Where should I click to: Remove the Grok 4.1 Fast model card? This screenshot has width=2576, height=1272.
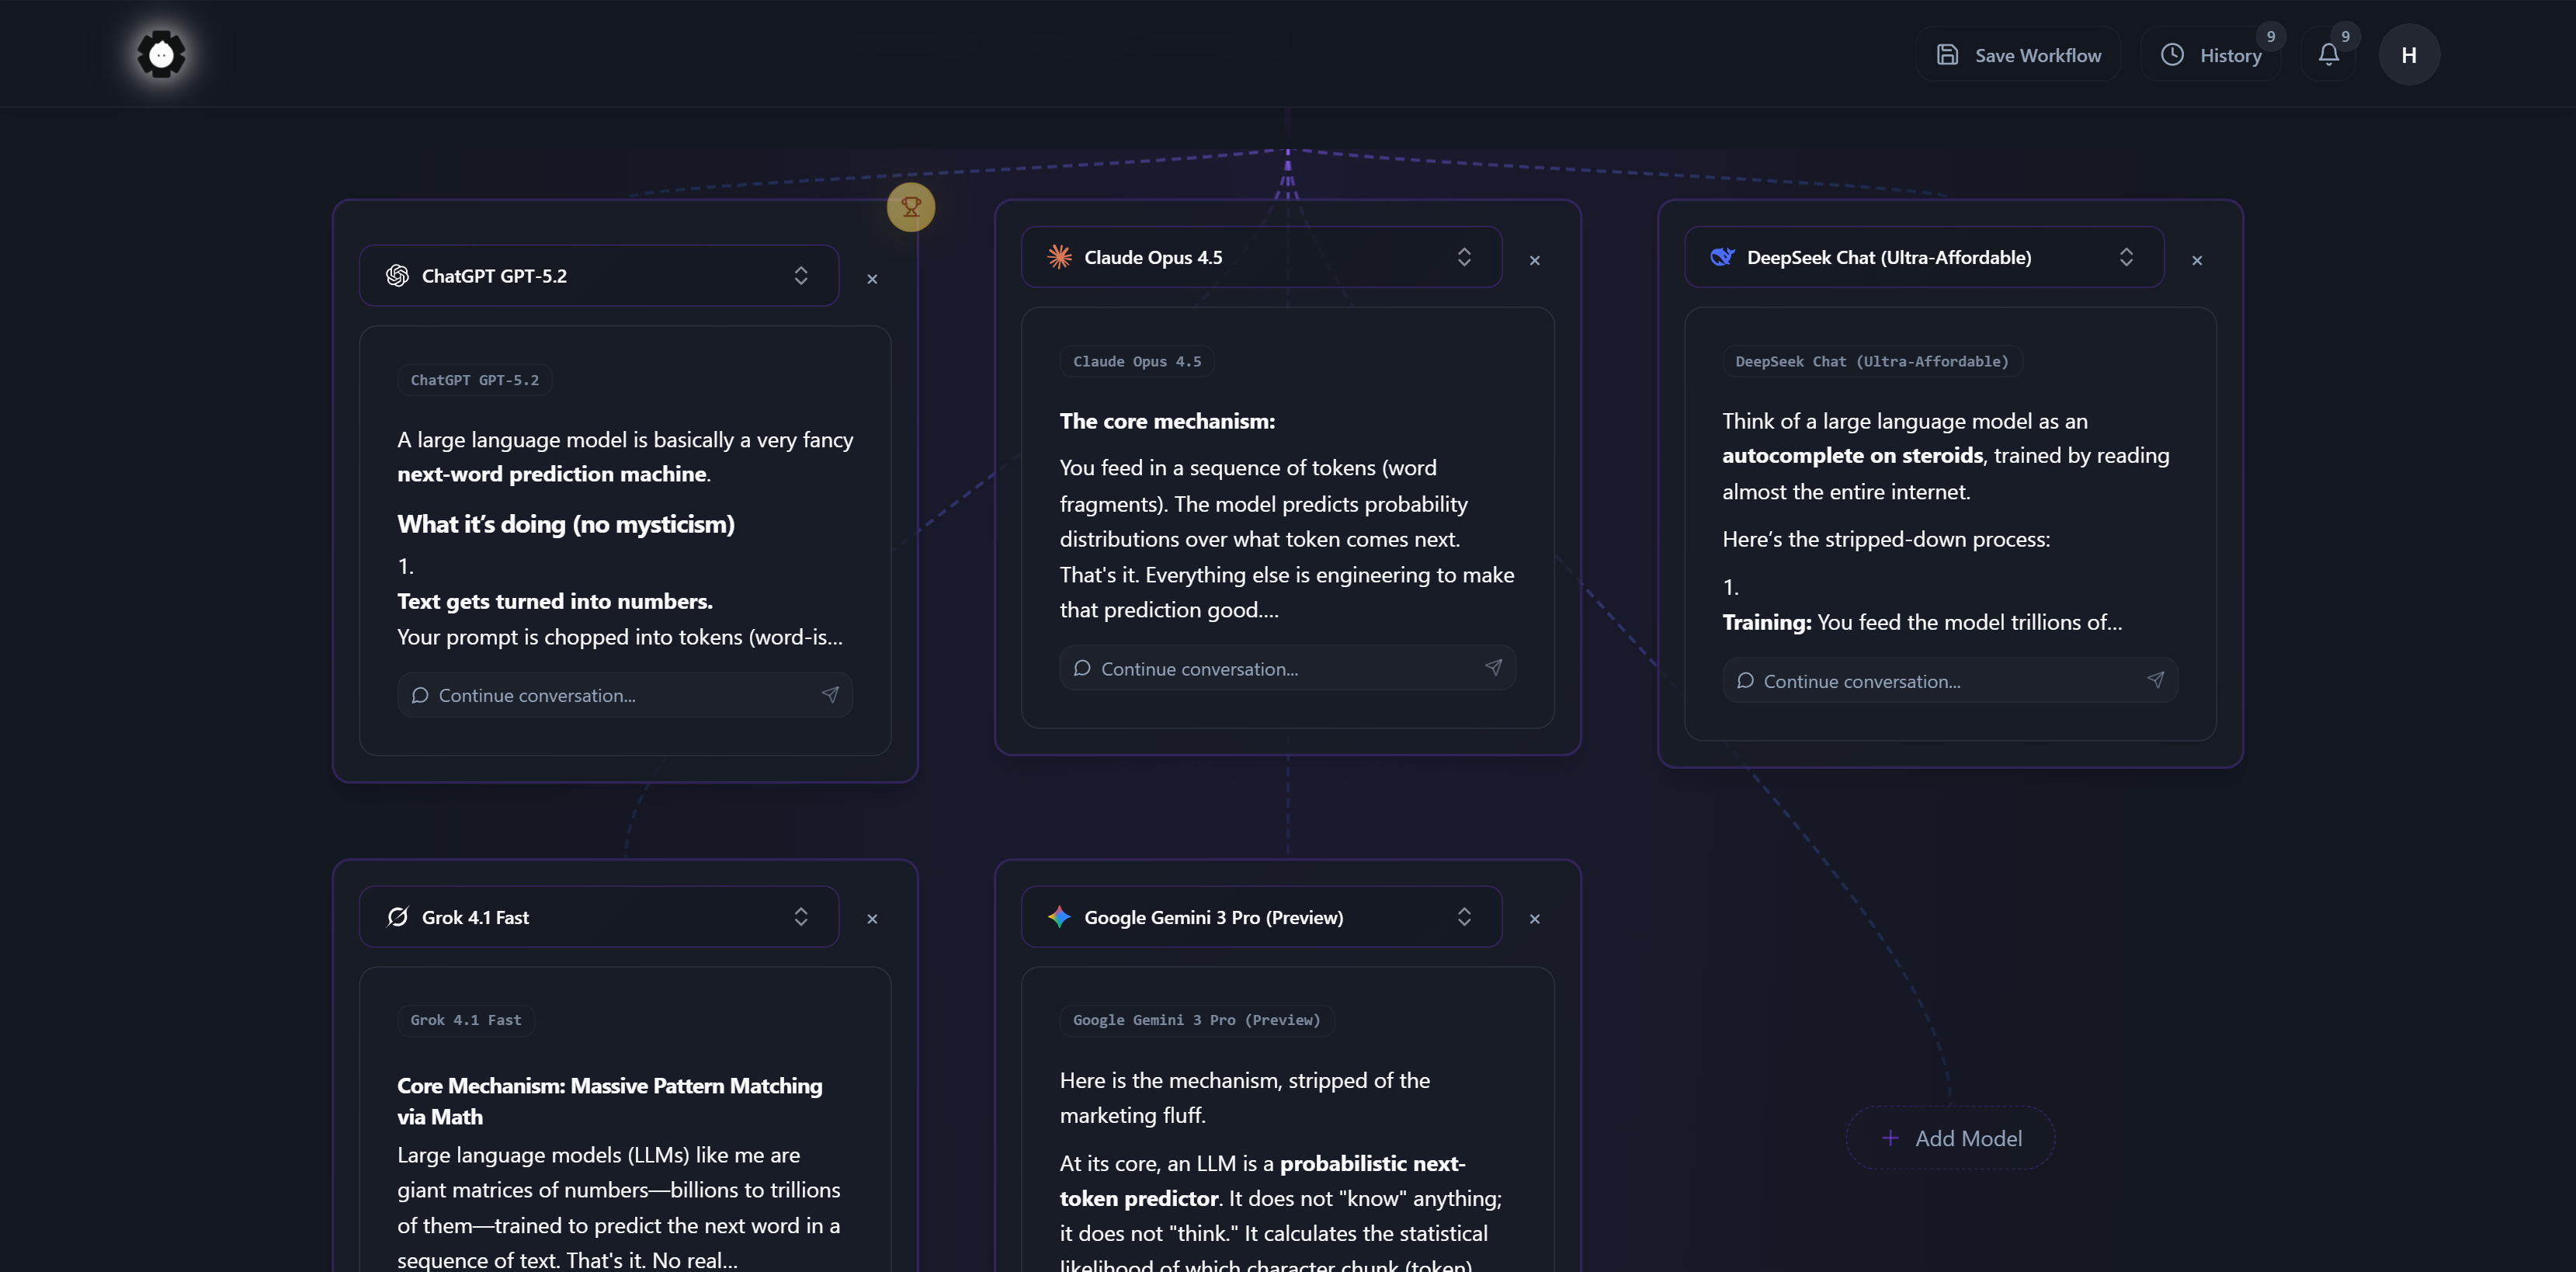point(872,919)
